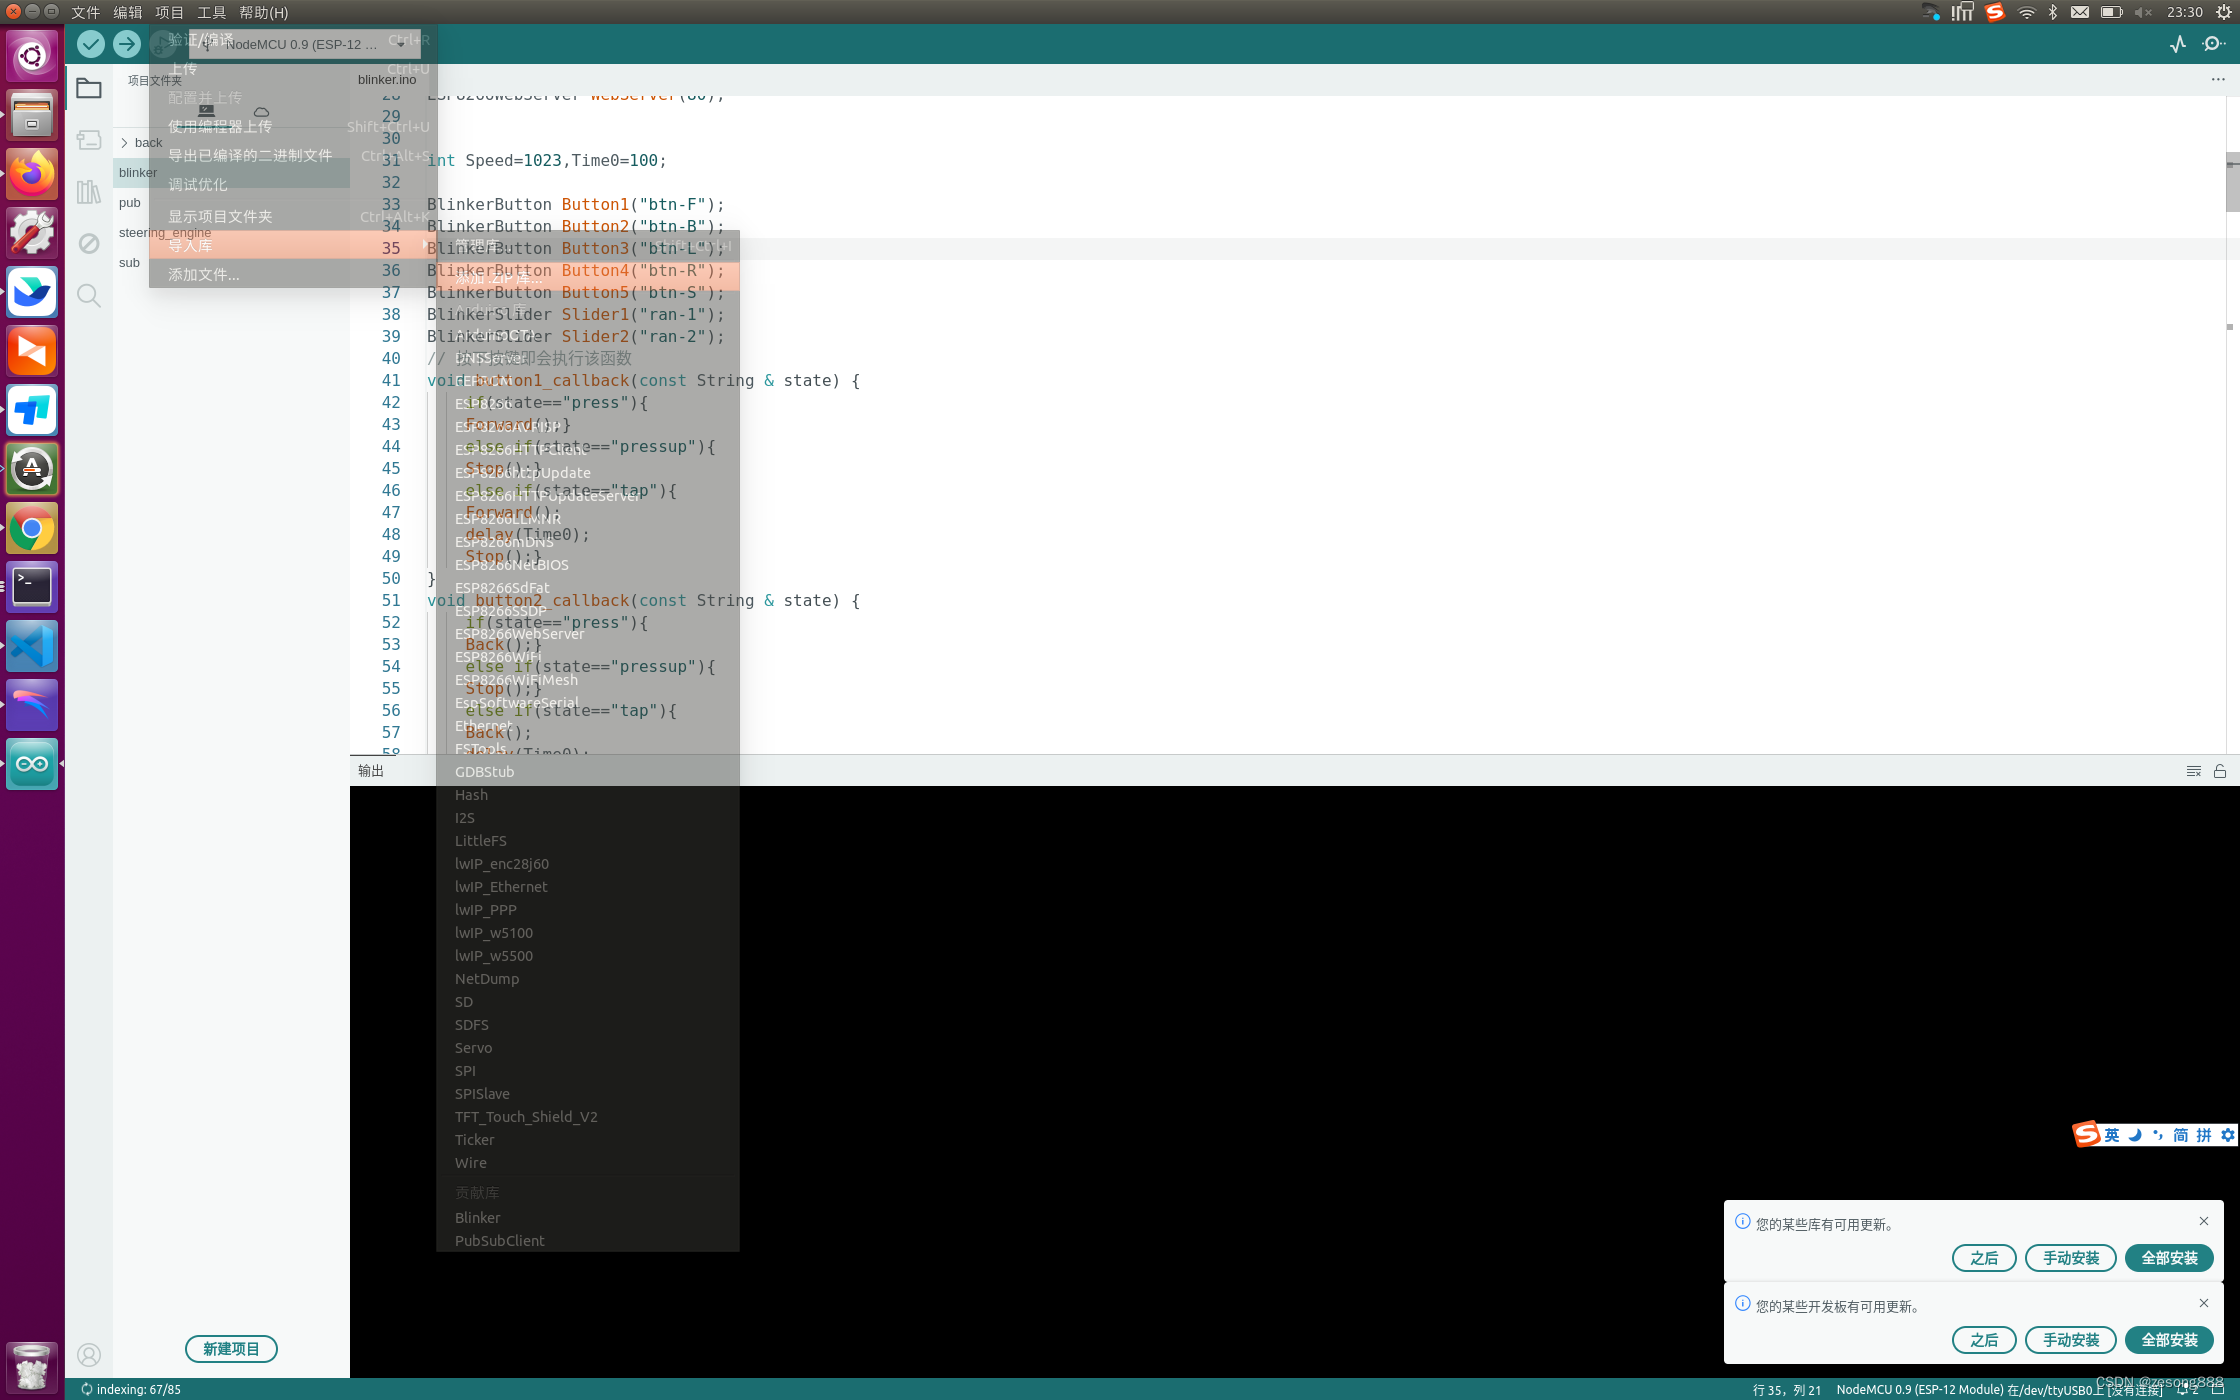Expand the back folder in sketchbook
This screenshot has height=1400, width=2240.
(x=124, y=143)
